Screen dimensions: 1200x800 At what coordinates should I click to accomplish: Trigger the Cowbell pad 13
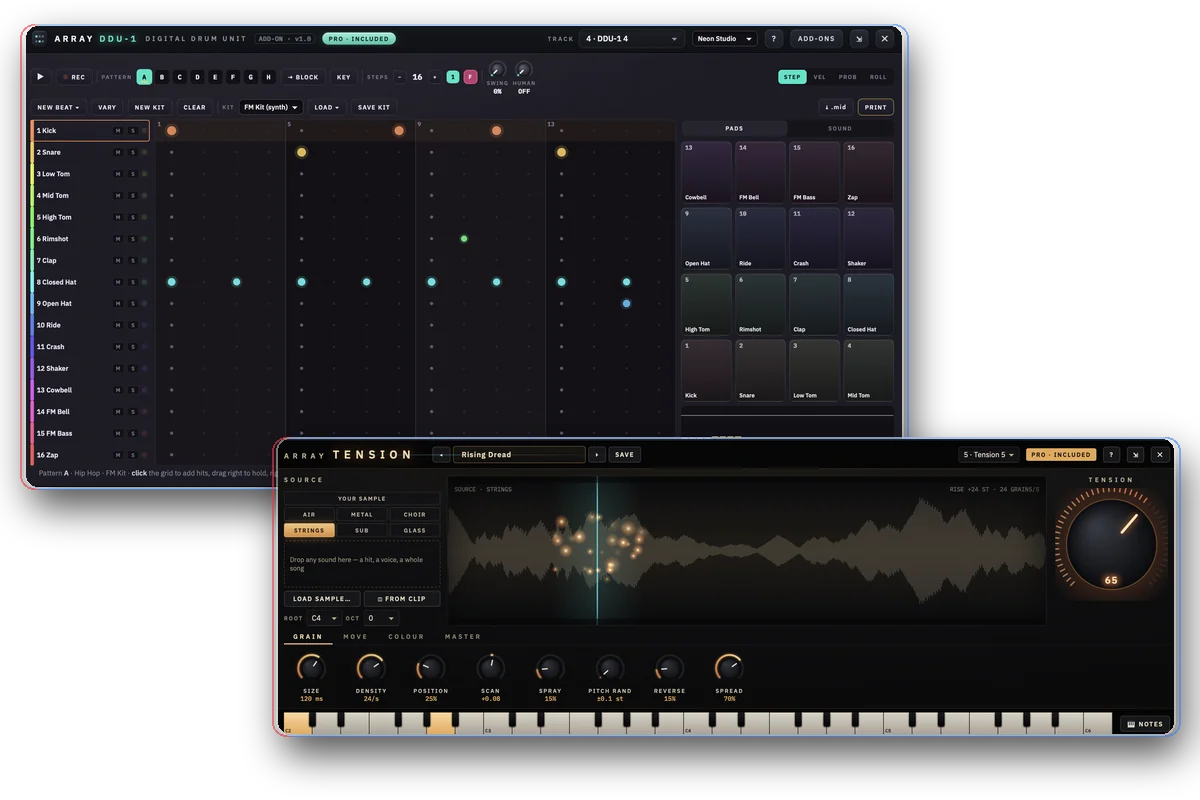coord(707,172)
